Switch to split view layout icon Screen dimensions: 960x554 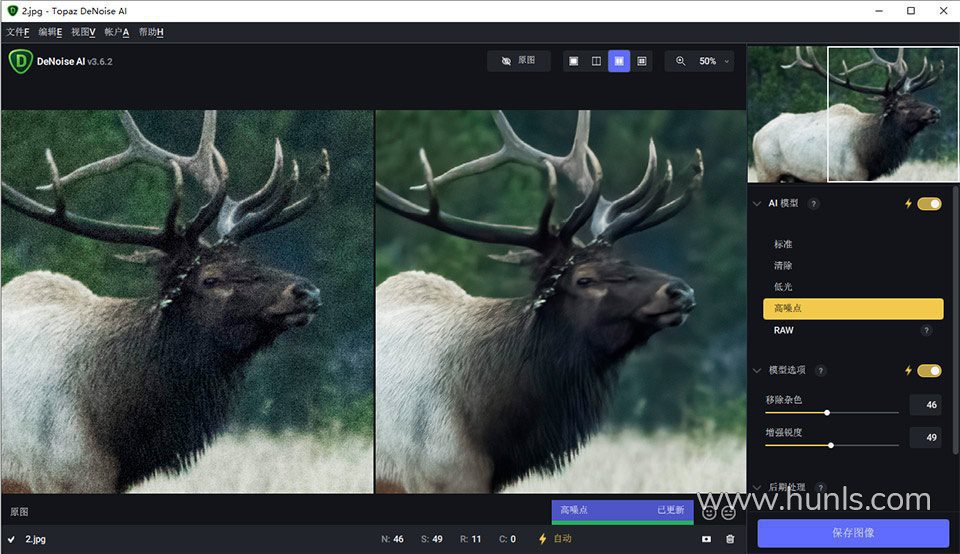click(x=596, y=61)
